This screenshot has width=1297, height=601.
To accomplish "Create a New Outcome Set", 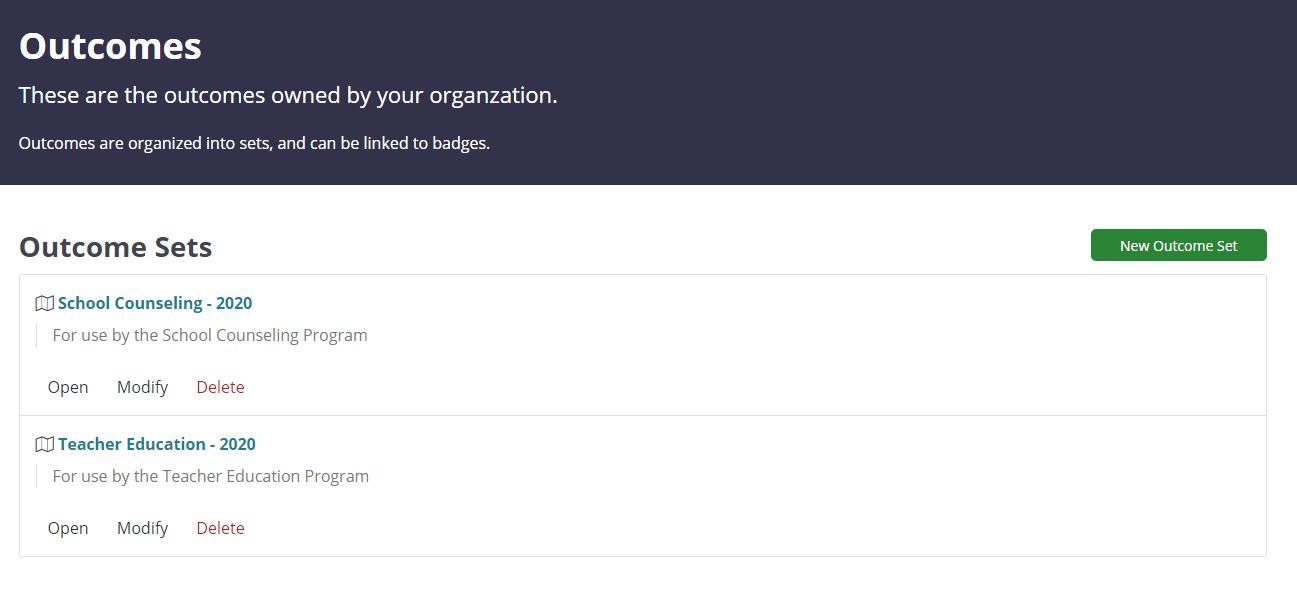I will (x=1178, y=245).
